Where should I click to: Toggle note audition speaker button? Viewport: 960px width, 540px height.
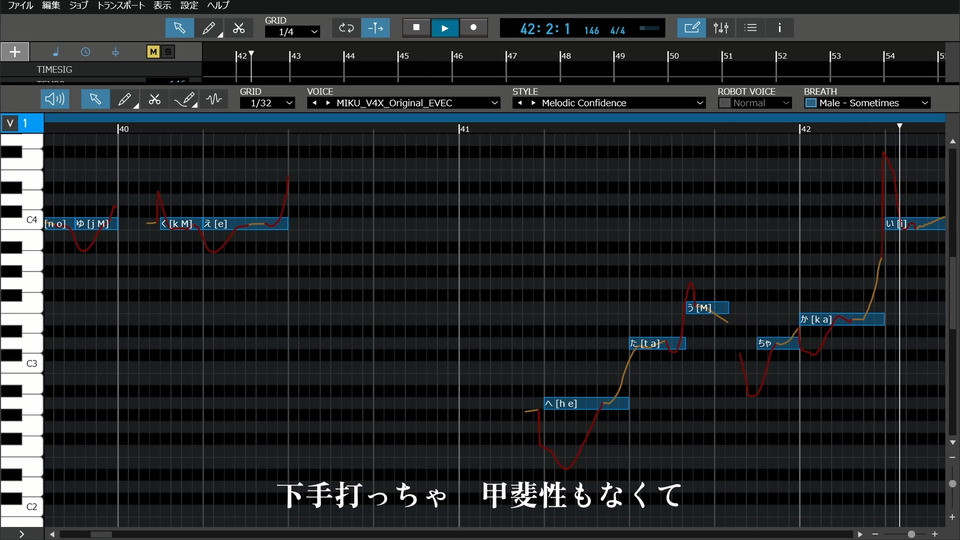[54, 99]
